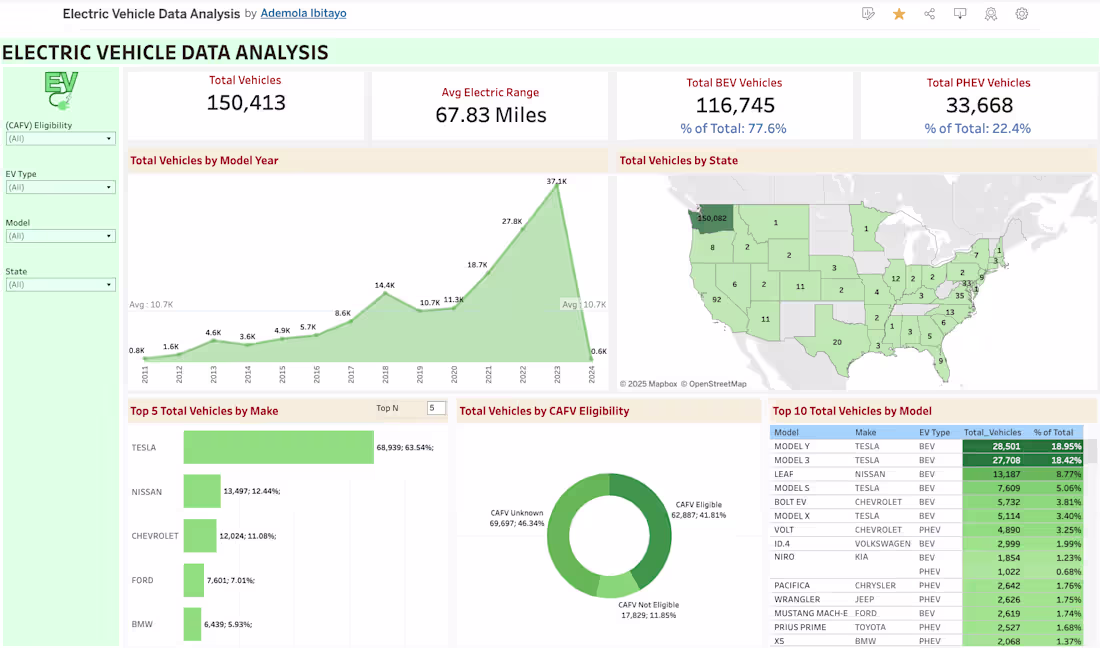Open the (CAFV) Eligibility dropdown
The width and height of the screenshot is (1100, 648).
click(60, 138)
